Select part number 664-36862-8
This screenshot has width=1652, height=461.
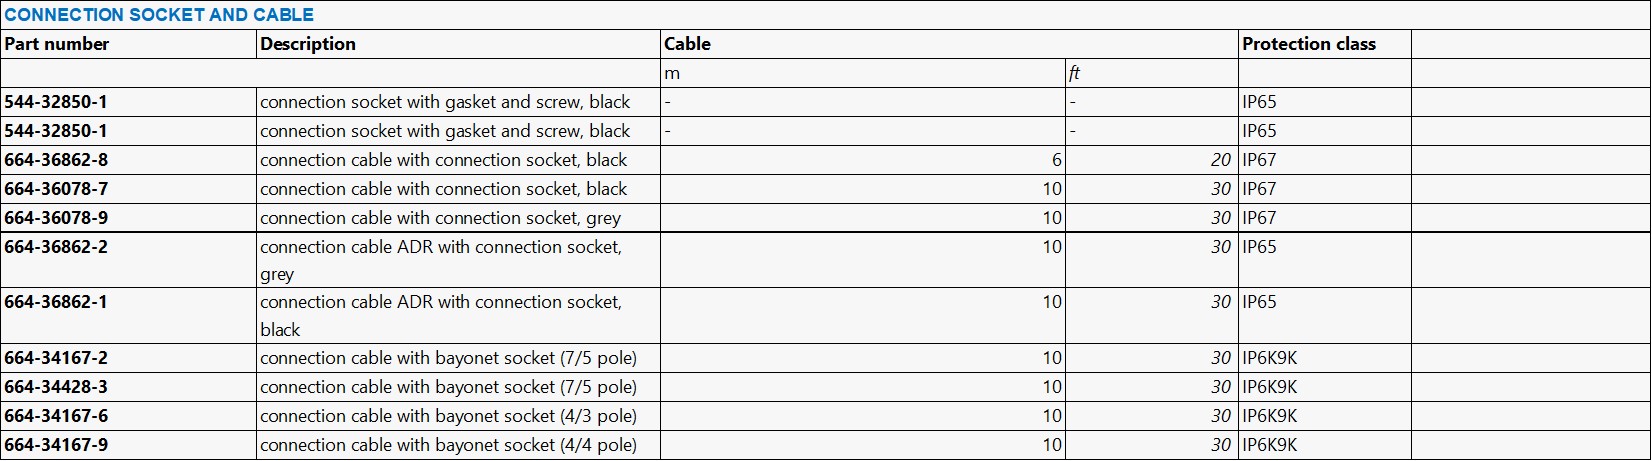click(x=56, y=160)
